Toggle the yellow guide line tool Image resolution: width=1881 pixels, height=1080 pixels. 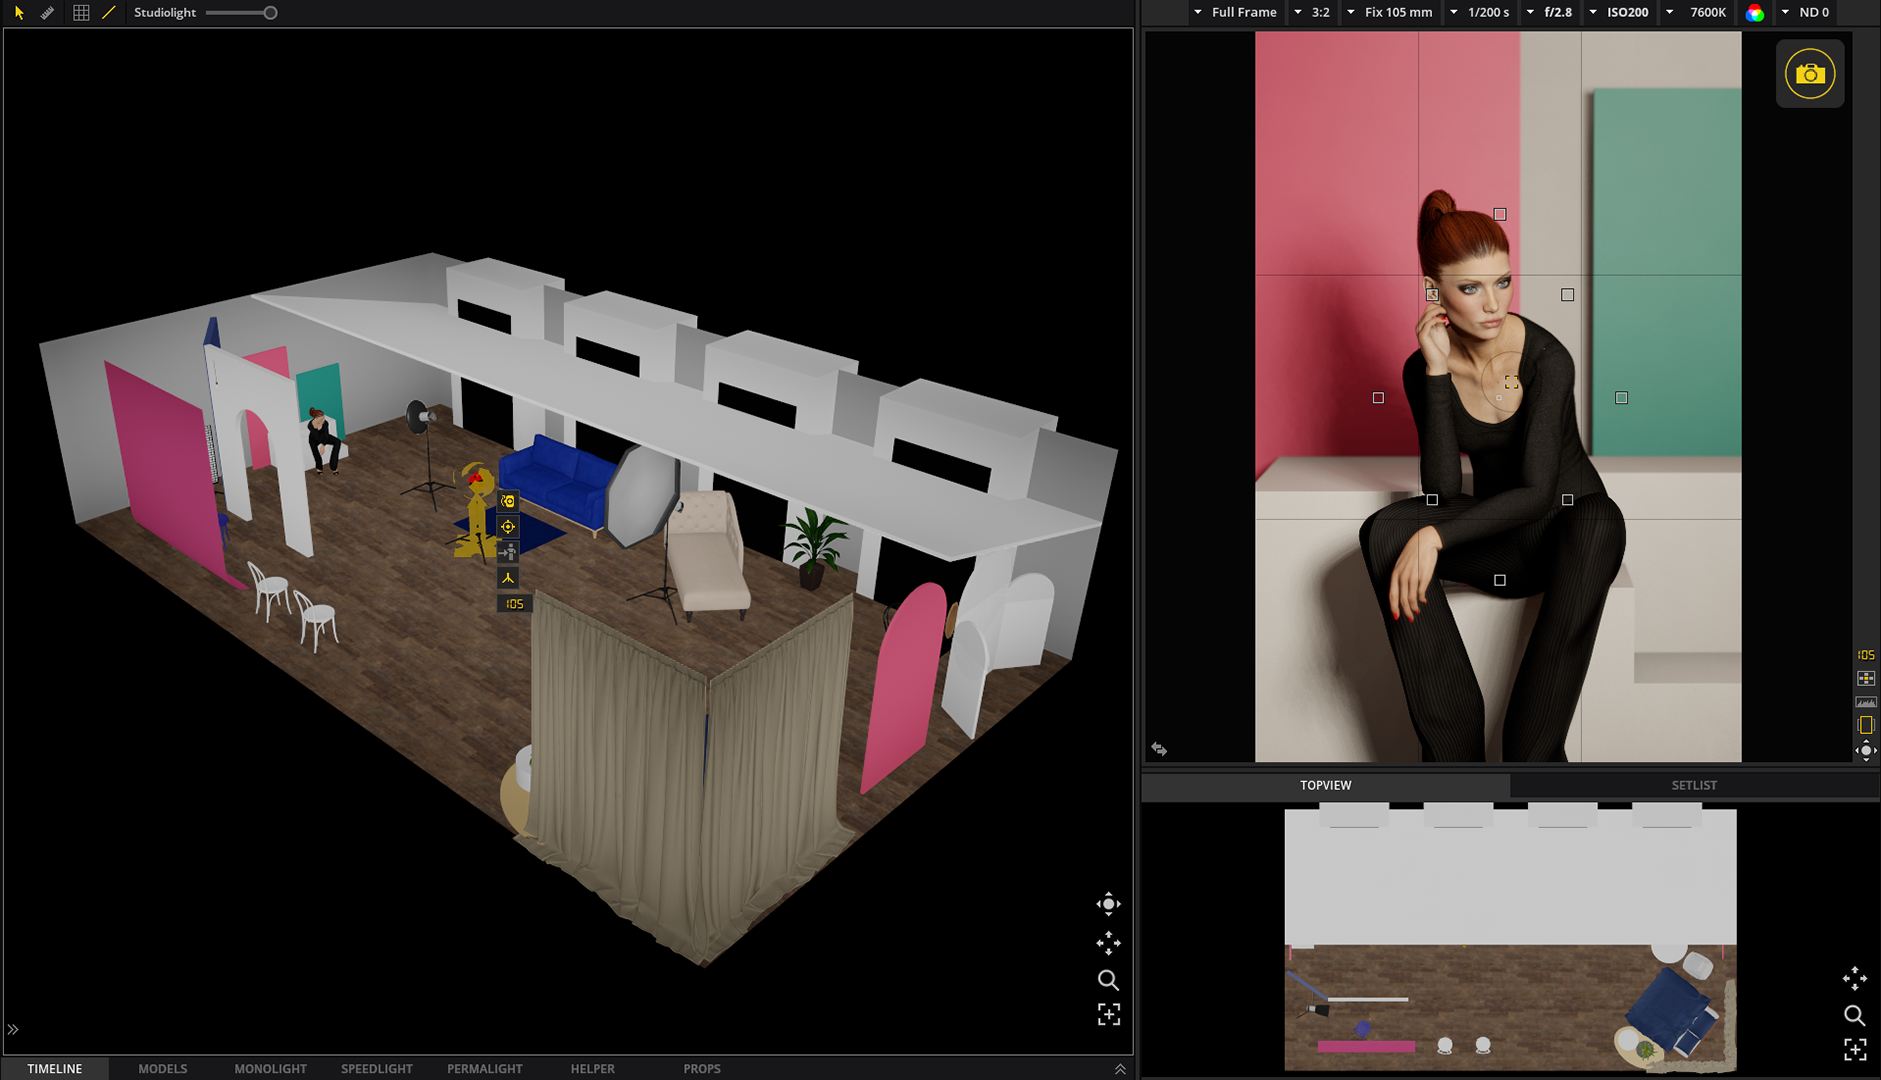coord(109,13)
